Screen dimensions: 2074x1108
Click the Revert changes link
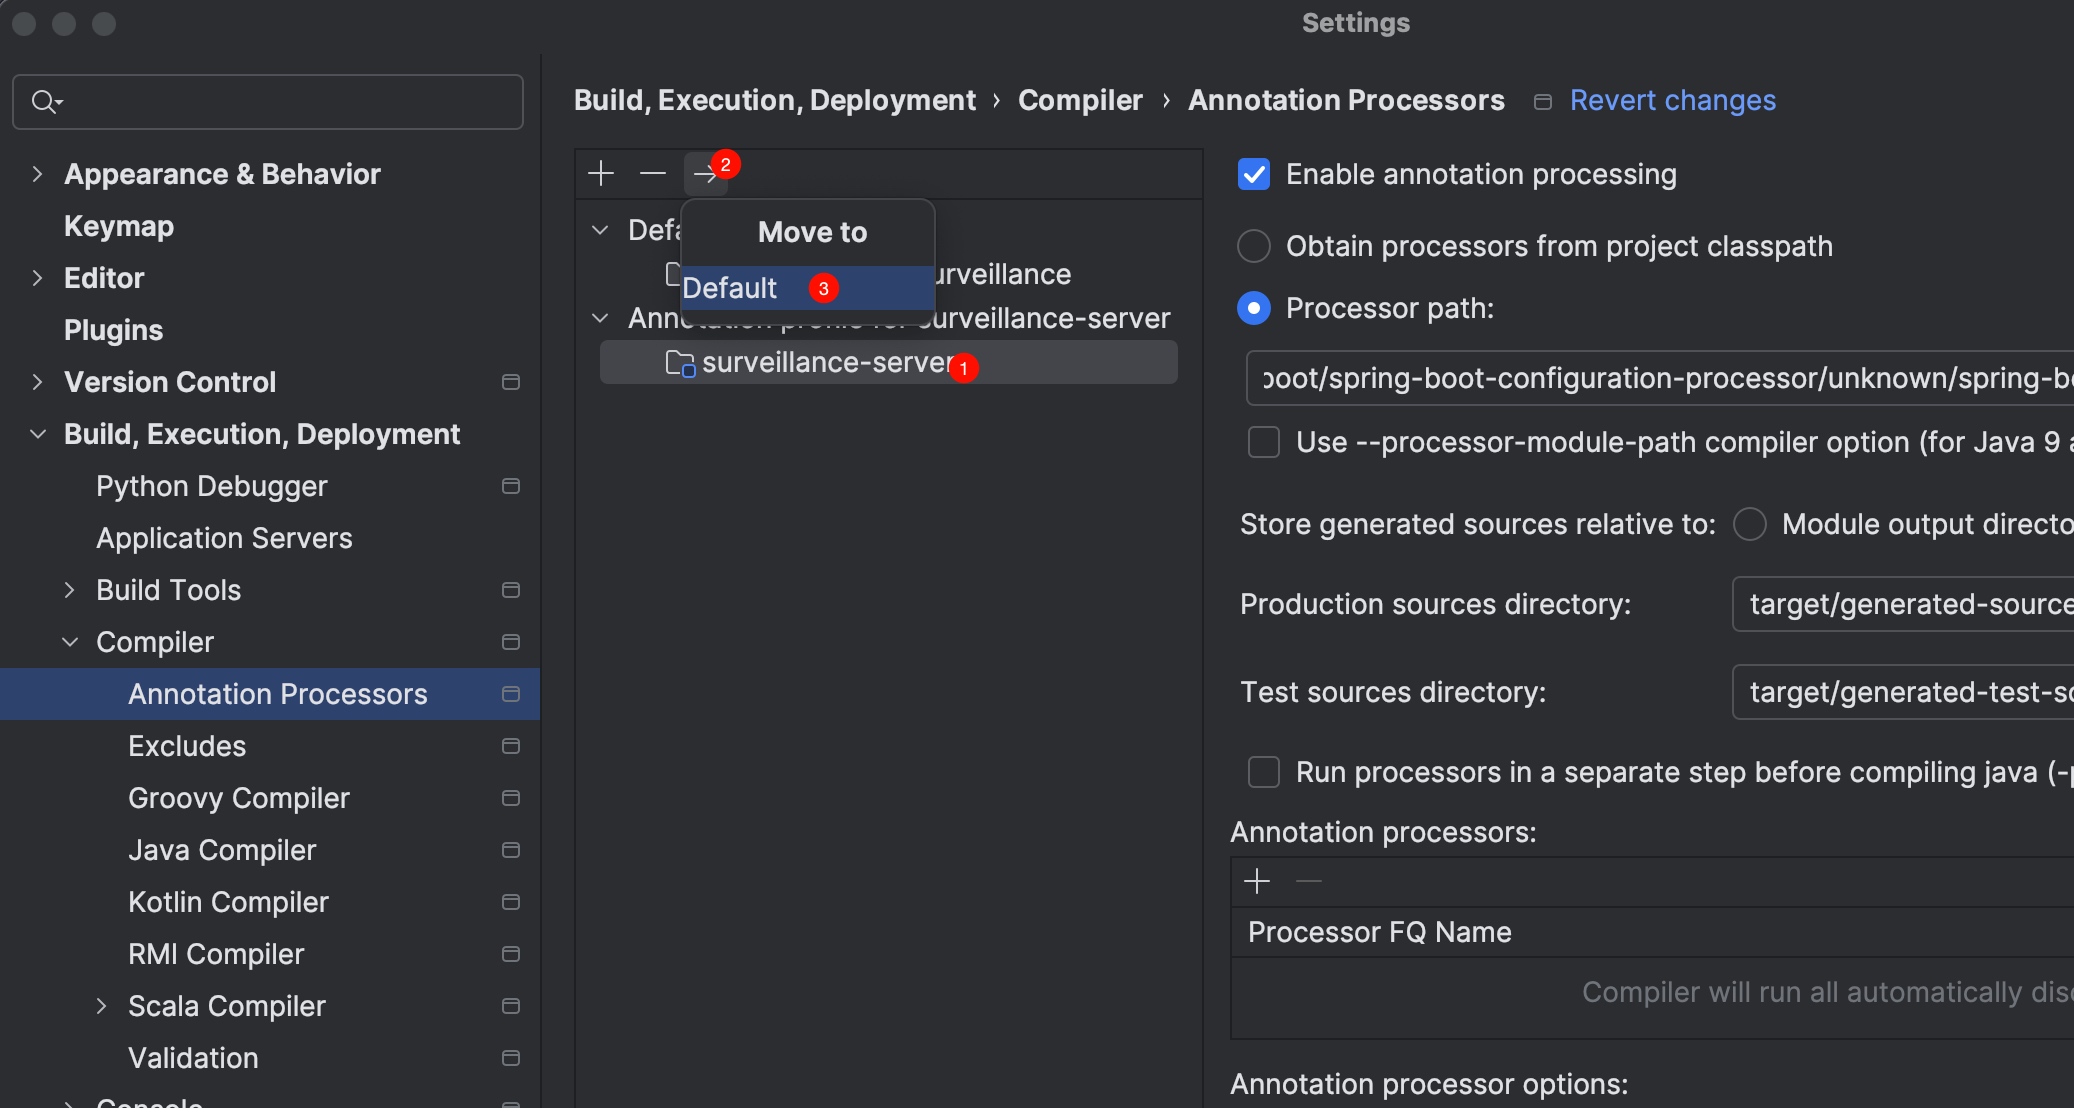(x=1673, y=100)
